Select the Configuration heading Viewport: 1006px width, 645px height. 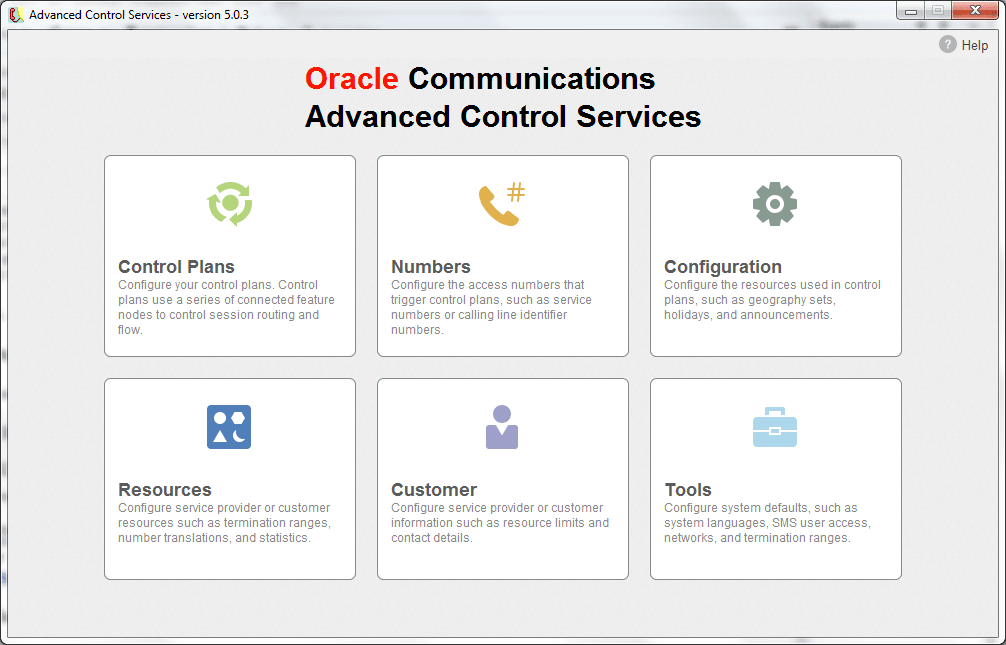[x=722, y=266]
